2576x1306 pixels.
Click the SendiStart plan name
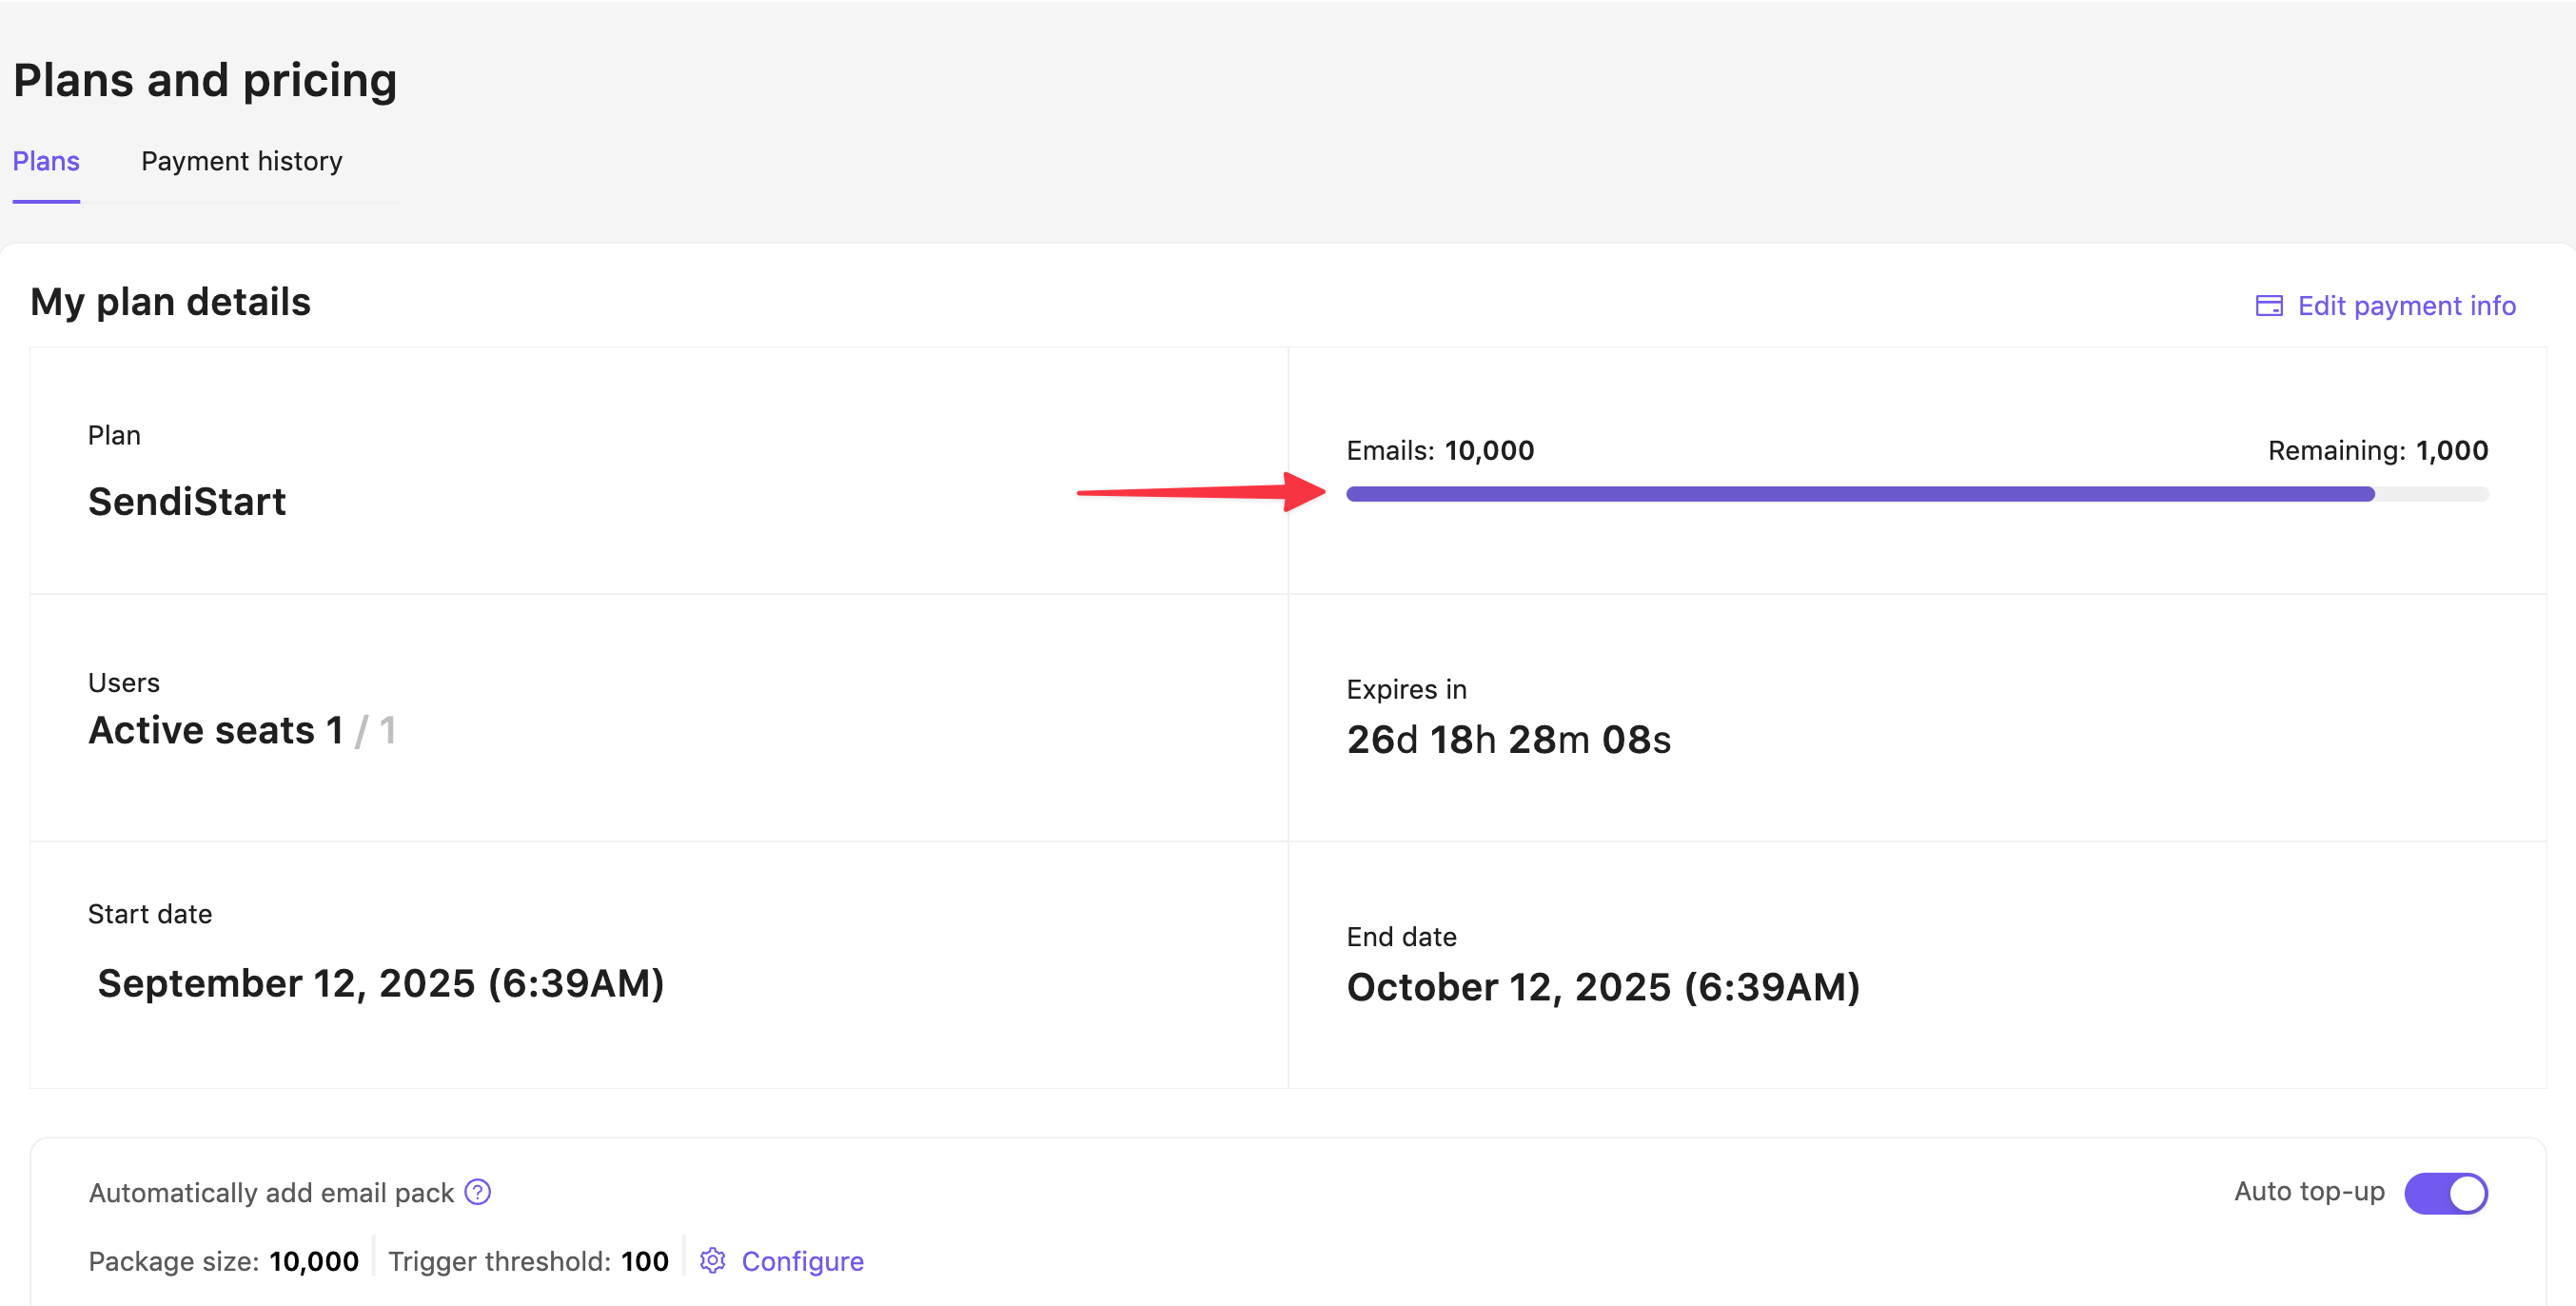187,502
